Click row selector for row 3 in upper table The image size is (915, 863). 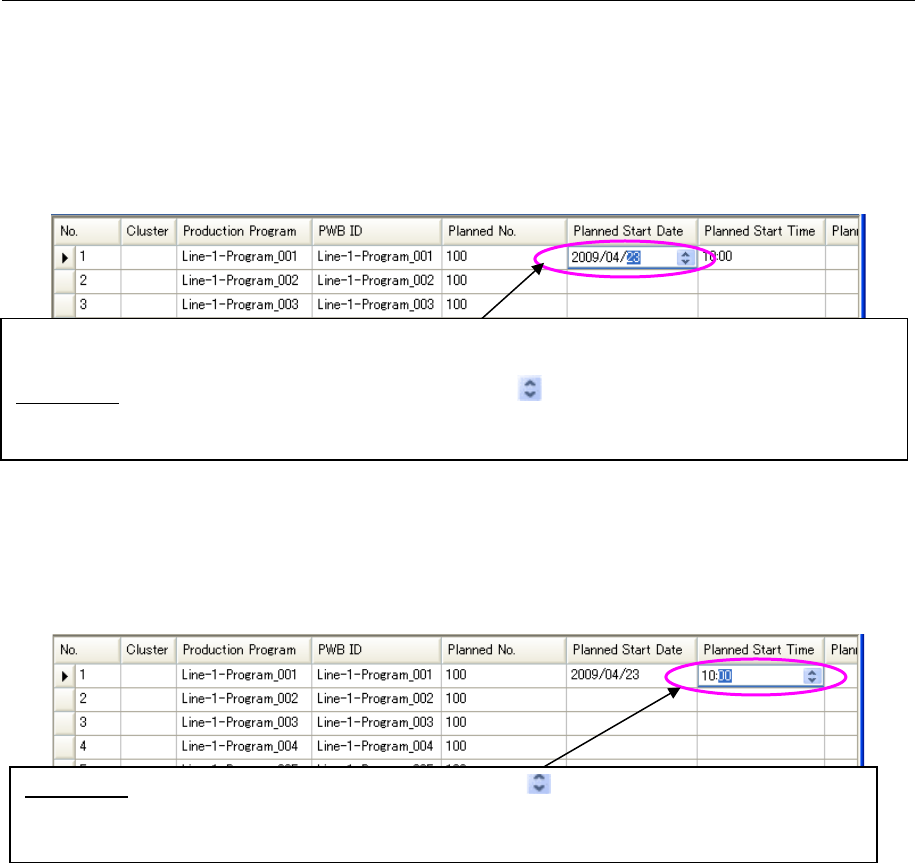coord(65,305)
